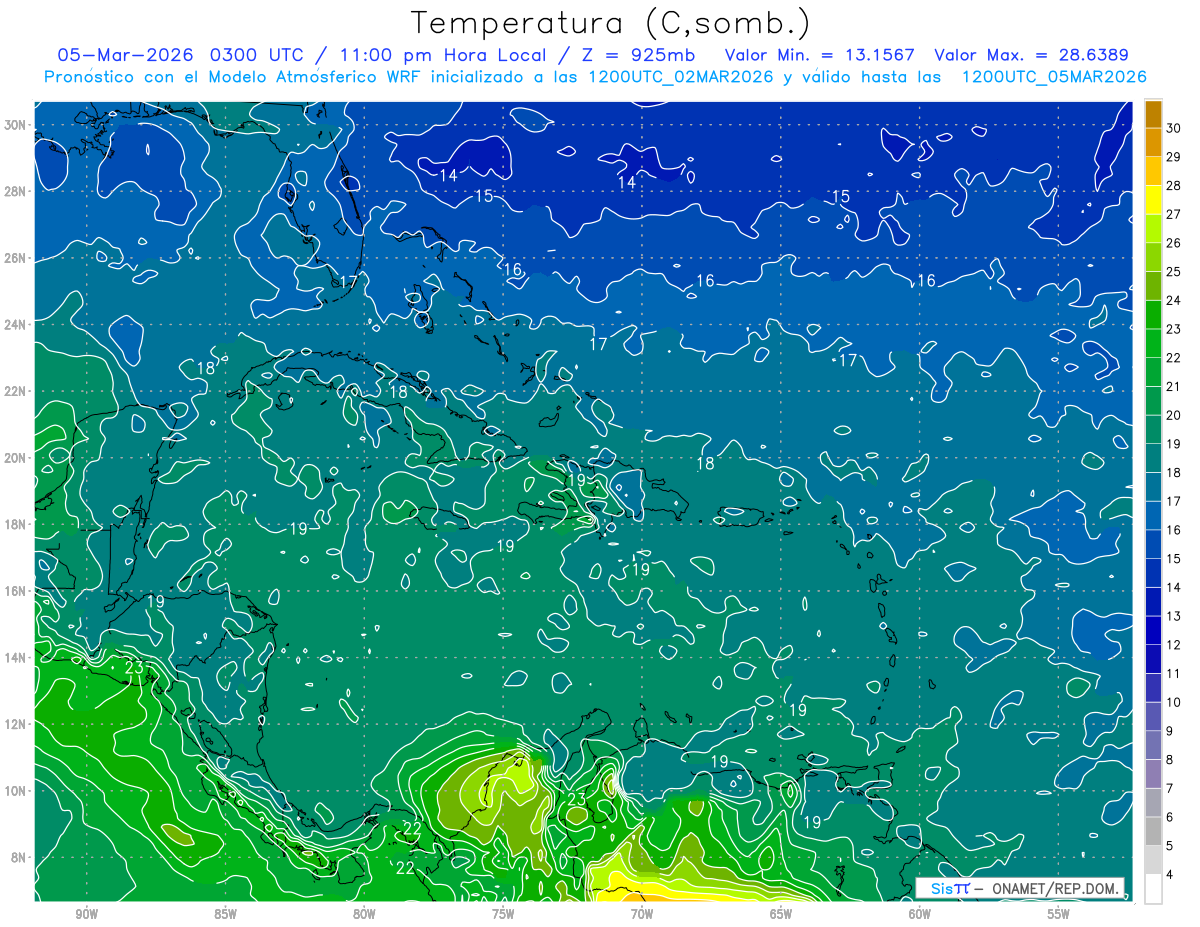Viewport: 1200px width, 927px height.
Task: Click the color bar label "20"
Action: point(1173,415)
